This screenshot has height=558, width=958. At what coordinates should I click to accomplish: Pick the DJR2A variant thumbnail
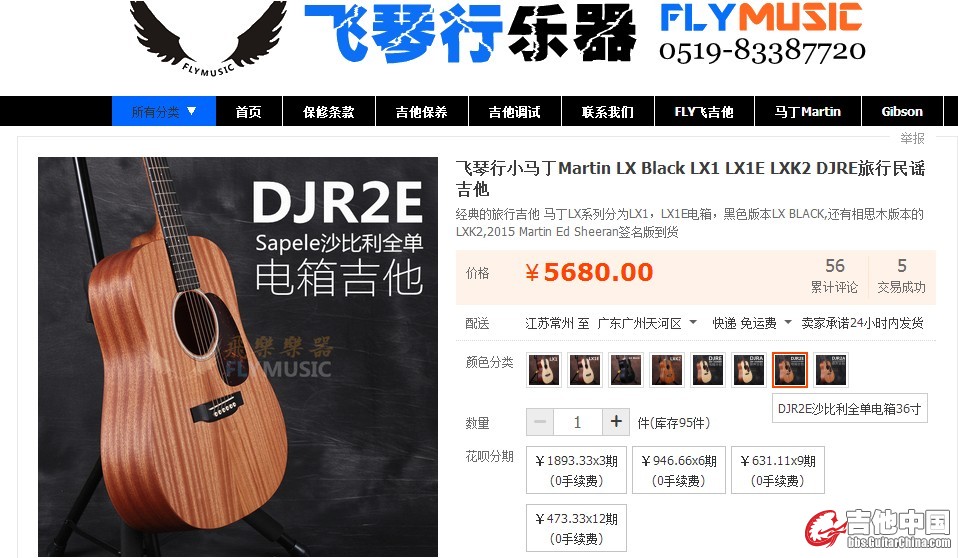[x=831, y=370]
